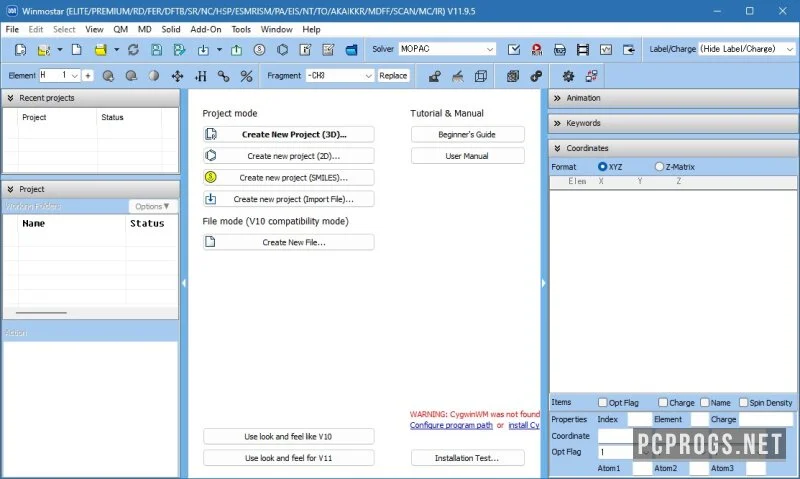The width and height of the screenshot is (800, 479).
Task: Enable the Spin Density checkbox
Action: click(x=743, y=402)
